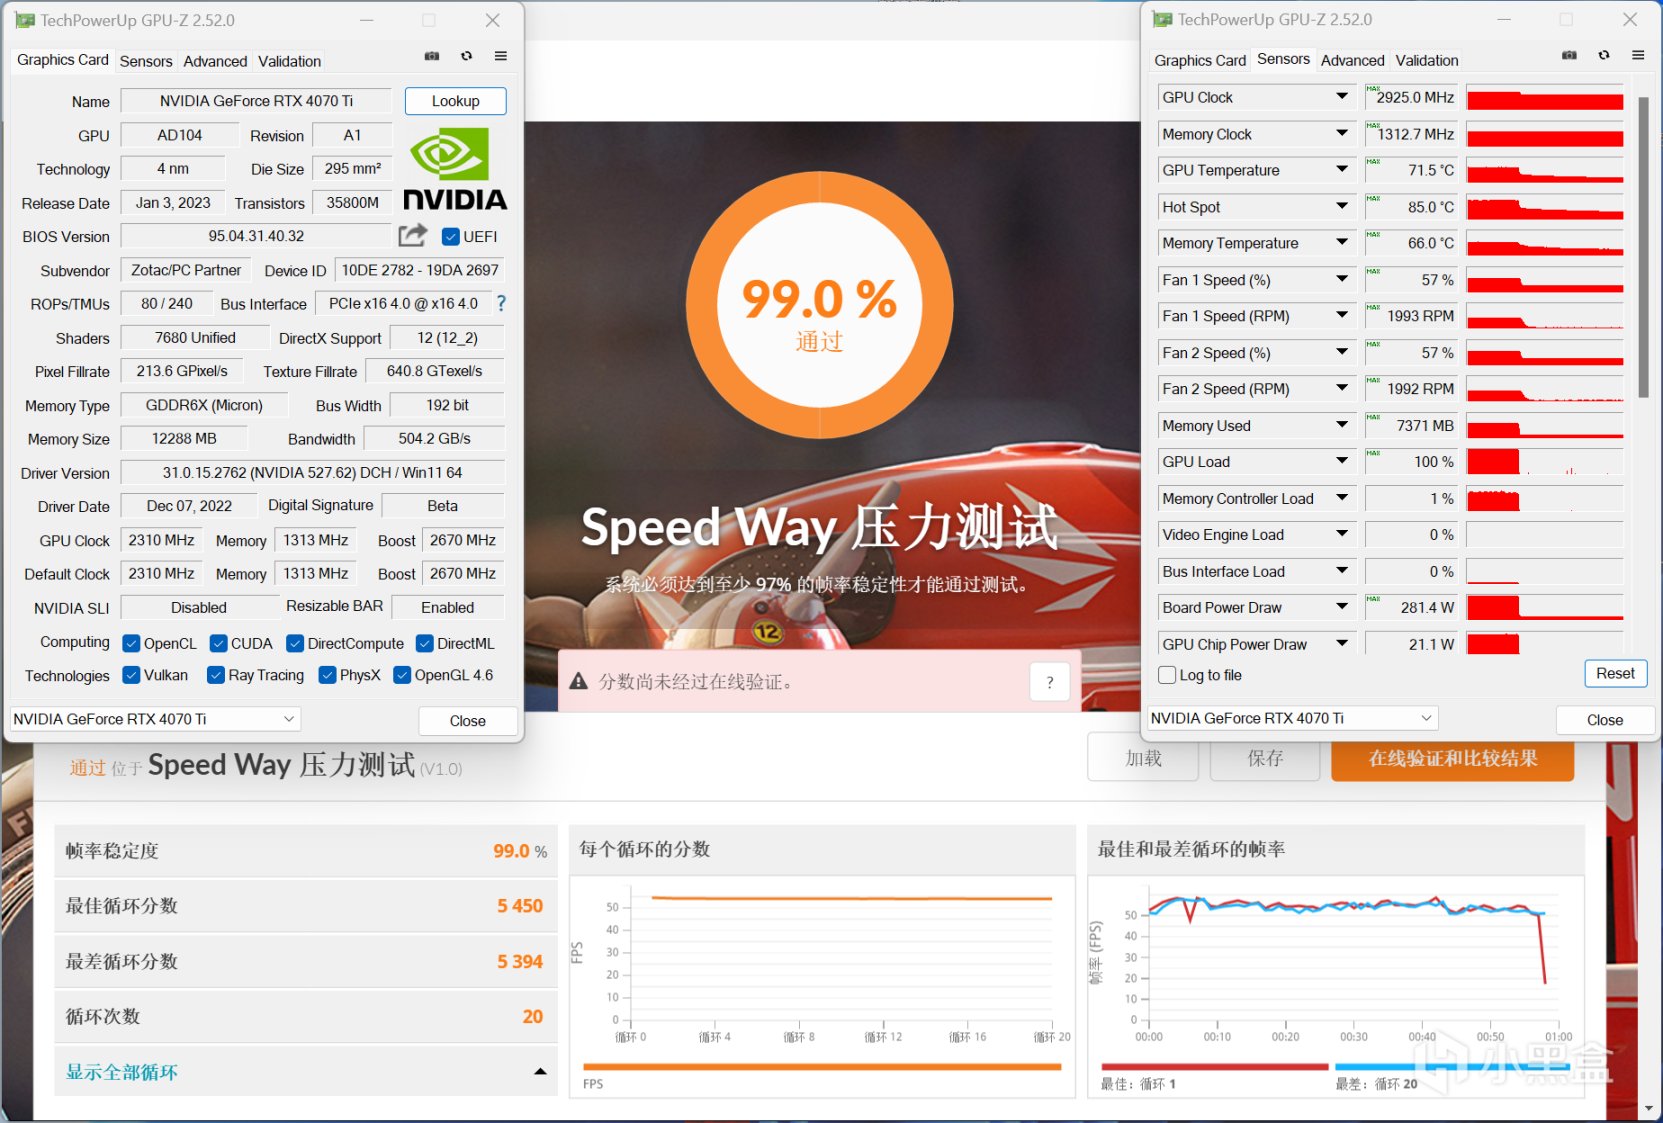This screenshot has height=1123, width=1663.
Task: Switch to Advanced tab in left GPU-Z window
Action: 215,61
